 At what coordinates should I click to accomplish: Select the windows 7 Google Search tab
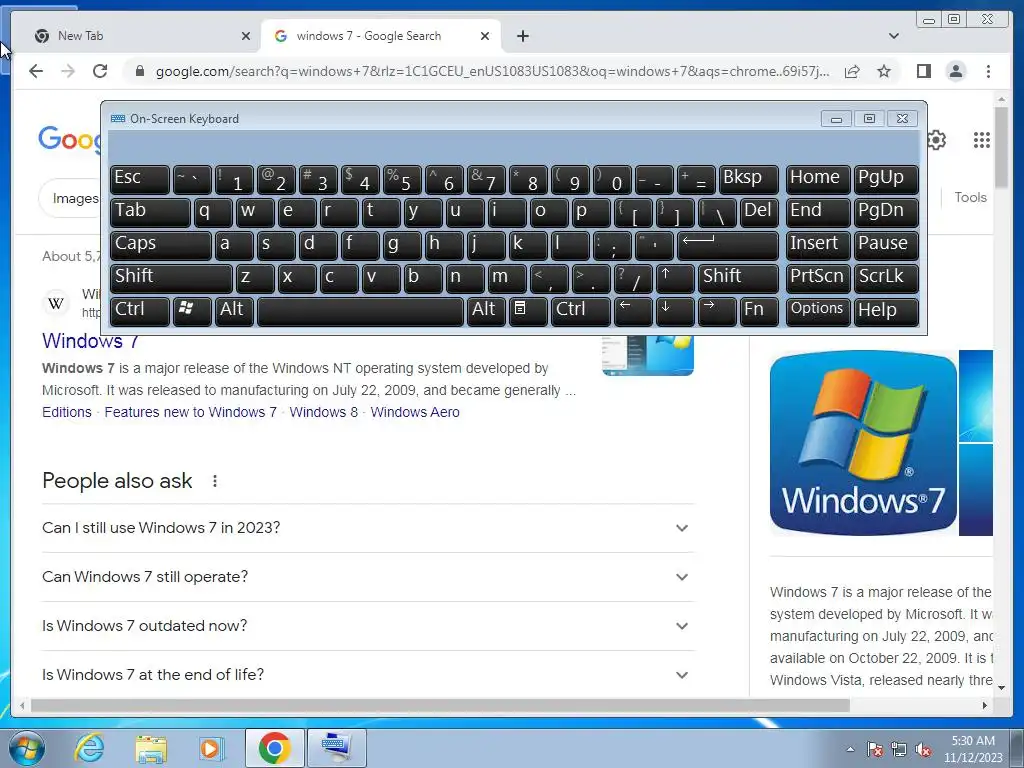coord(381,36)
